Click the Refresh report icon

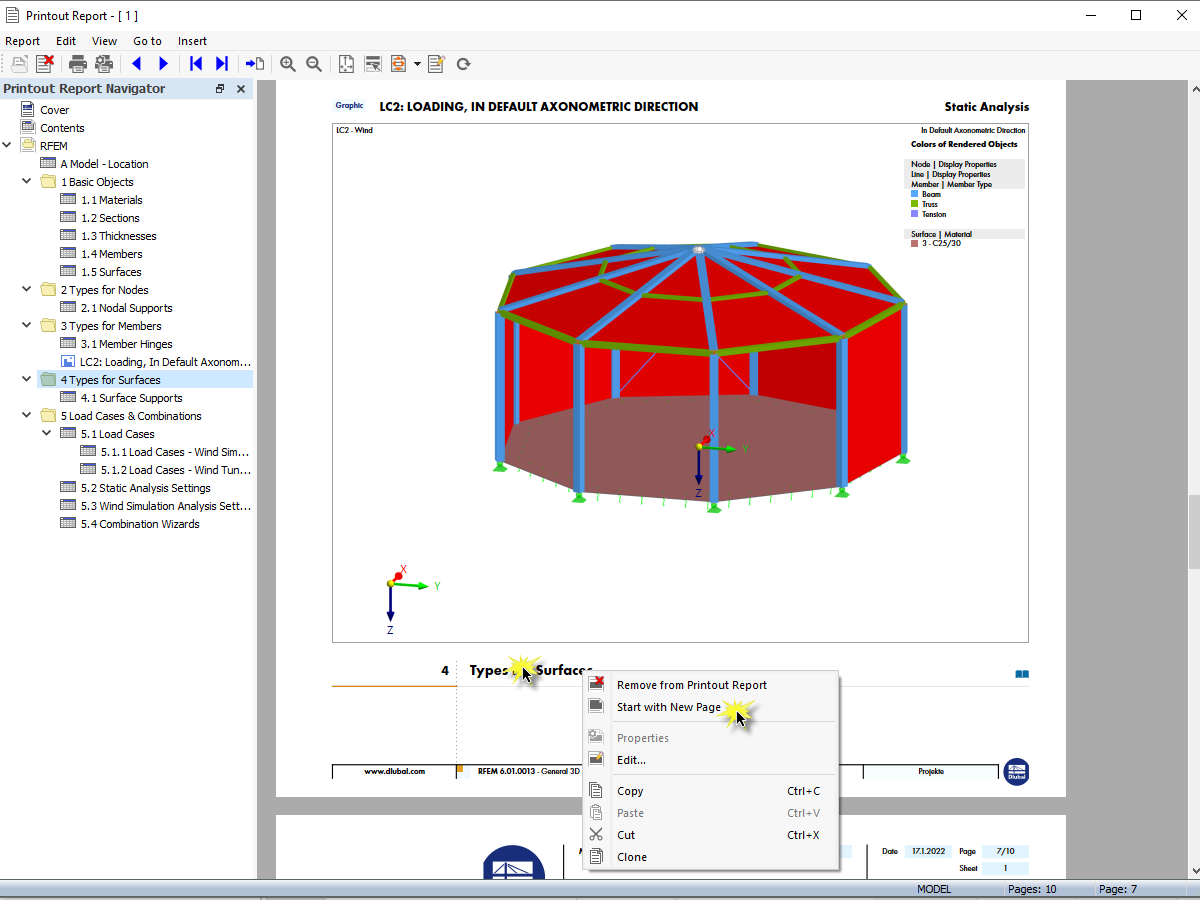point(463,64)
